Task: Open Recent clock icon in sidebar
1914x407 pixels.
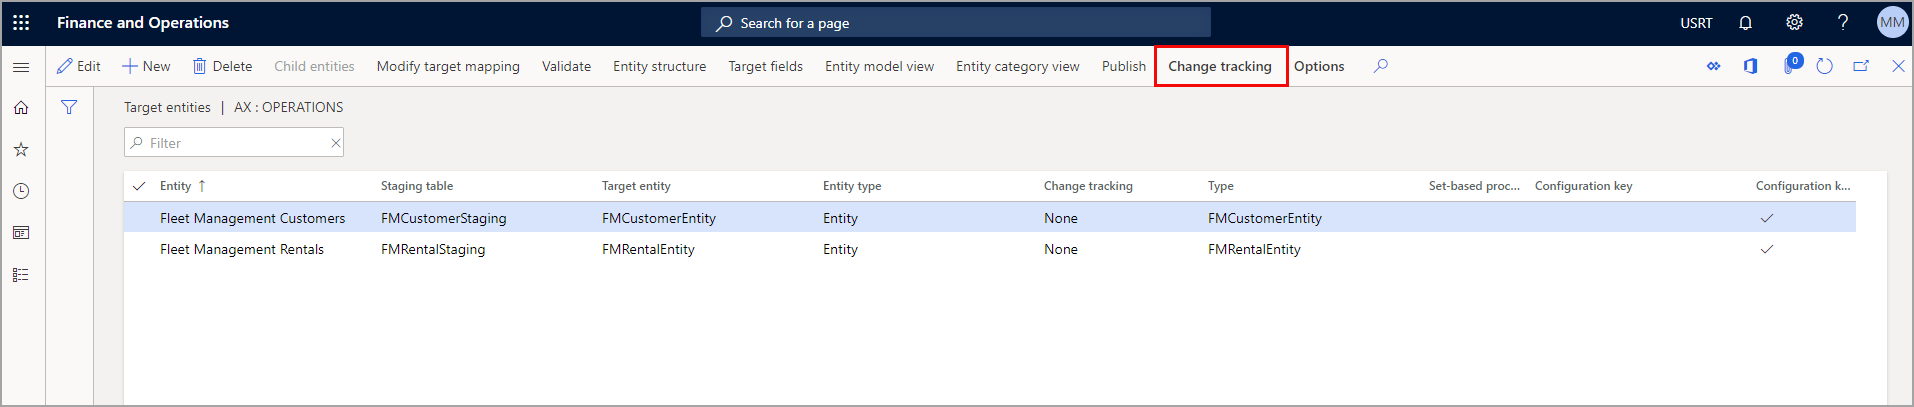Action: [21, 191]
